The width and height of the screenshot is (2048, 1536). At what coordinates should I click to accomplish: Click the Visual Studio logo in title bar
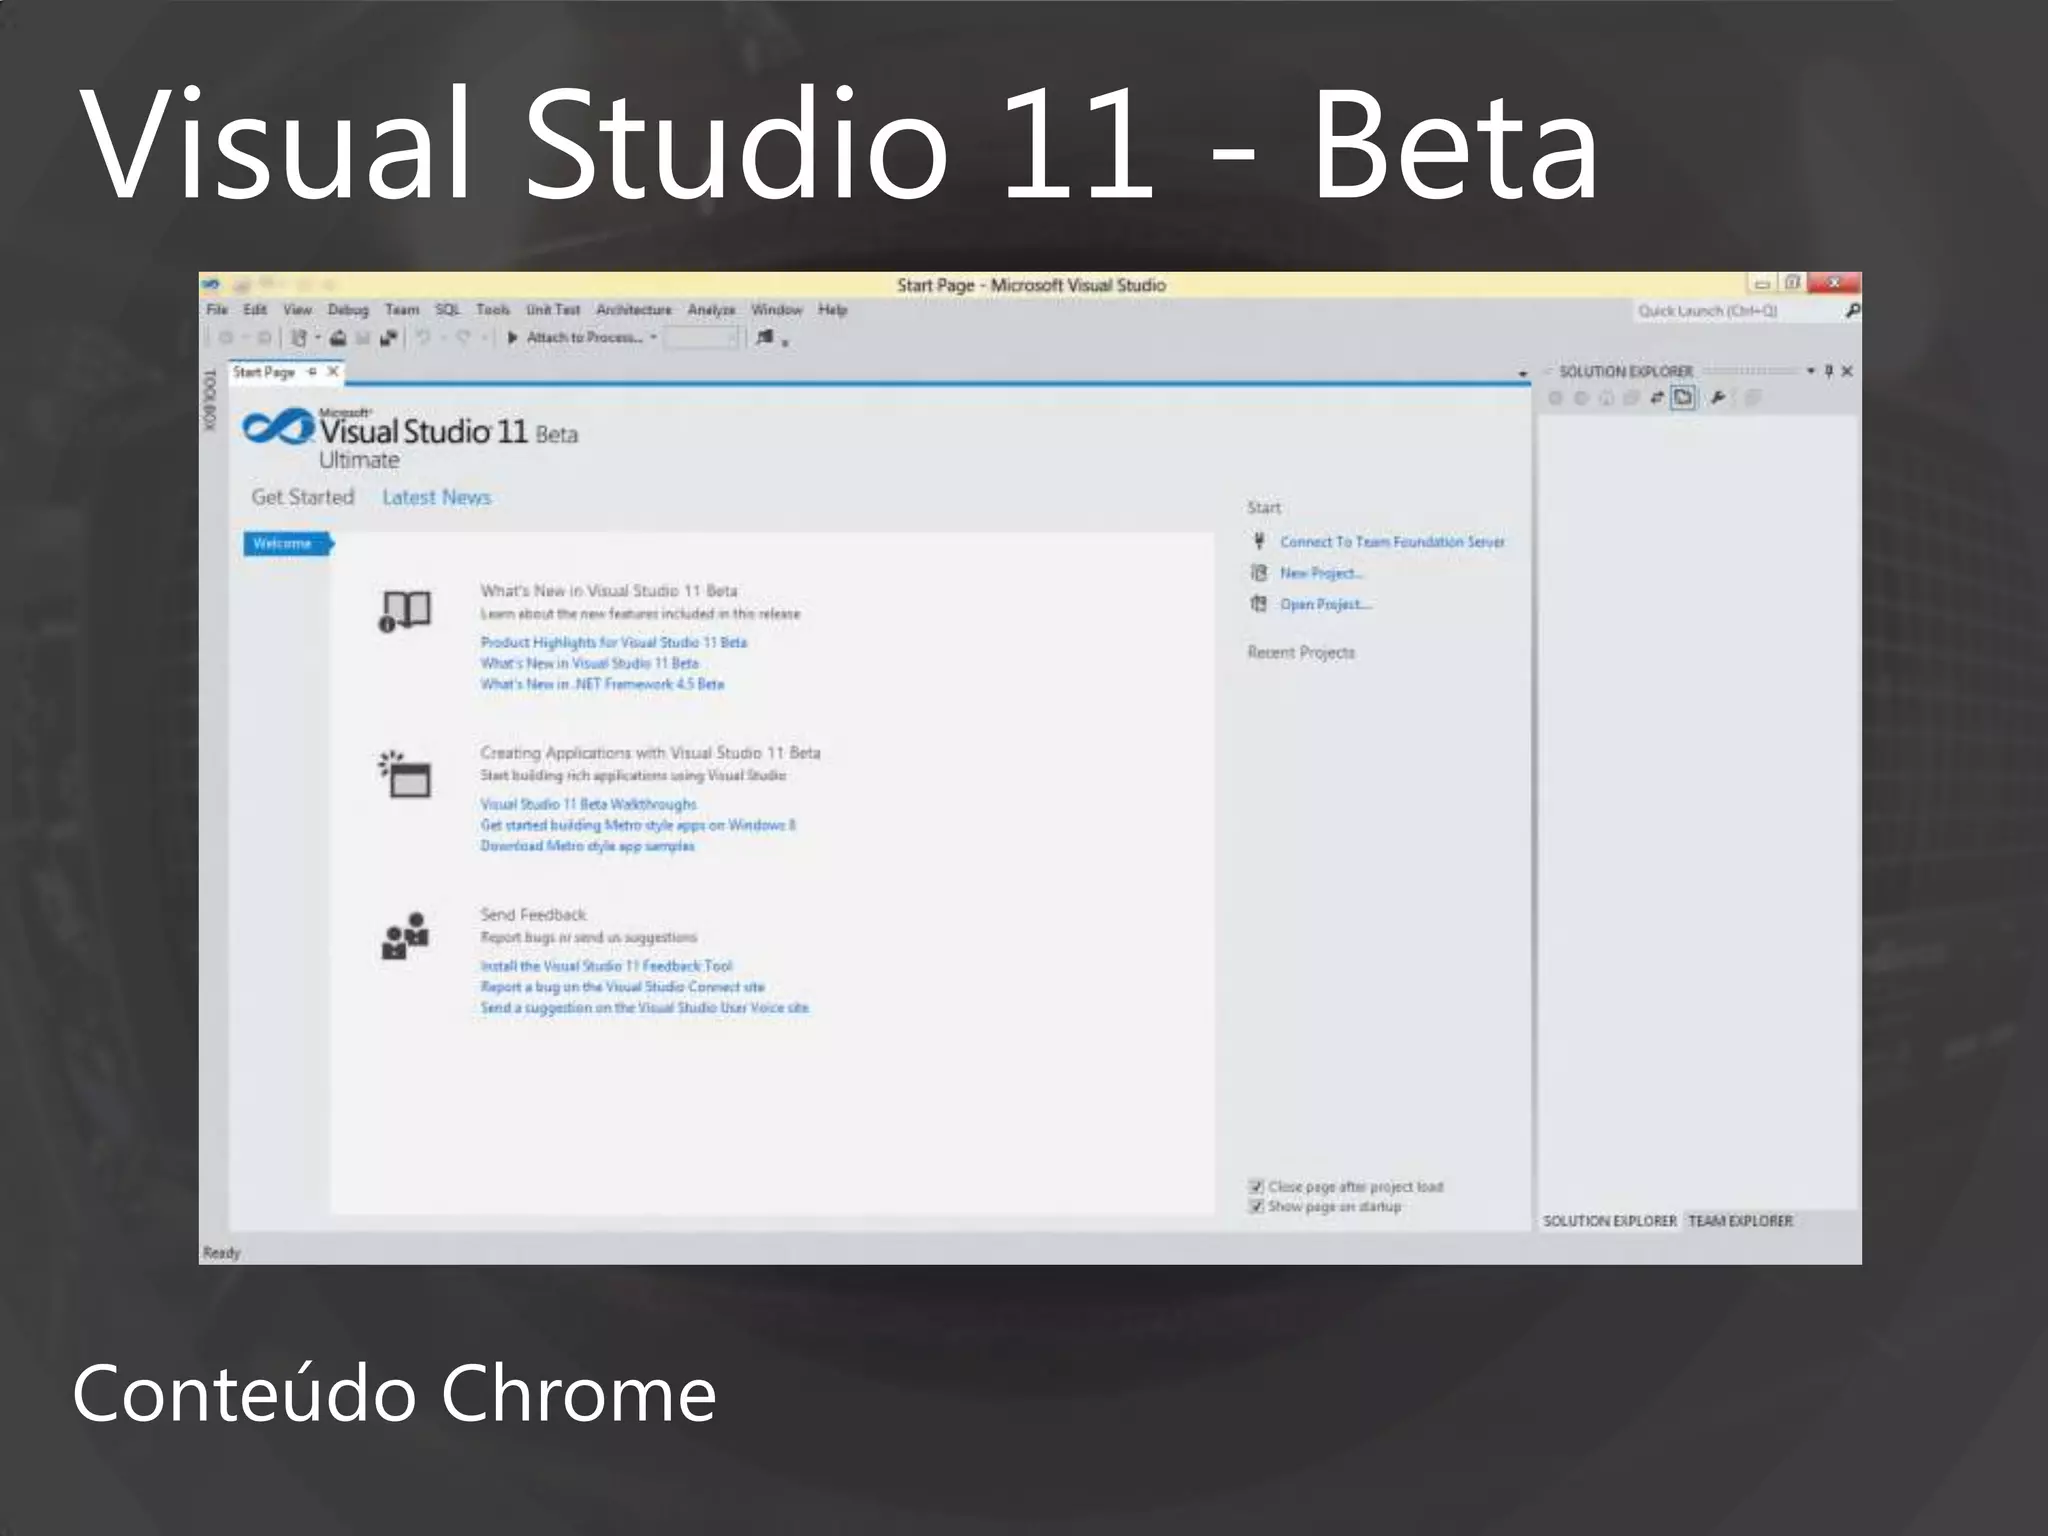pyautogui.click(x=212, y=284)
